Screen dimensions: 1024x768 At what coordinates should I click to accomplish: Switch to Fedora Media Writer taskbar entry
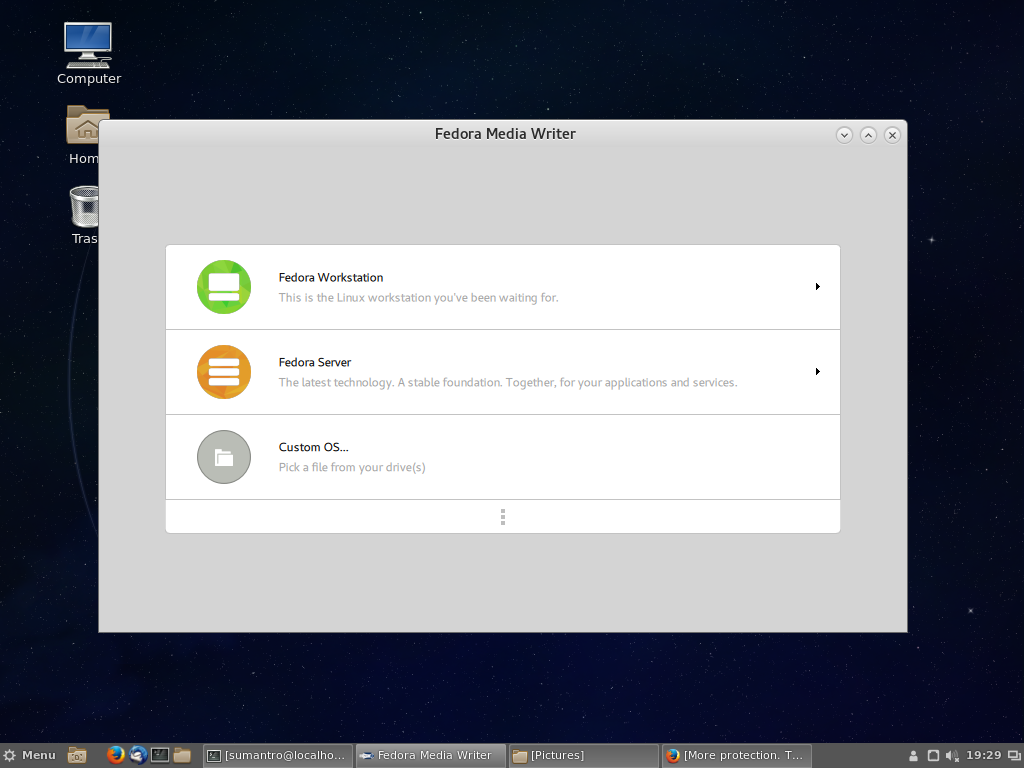click(431, 756)
